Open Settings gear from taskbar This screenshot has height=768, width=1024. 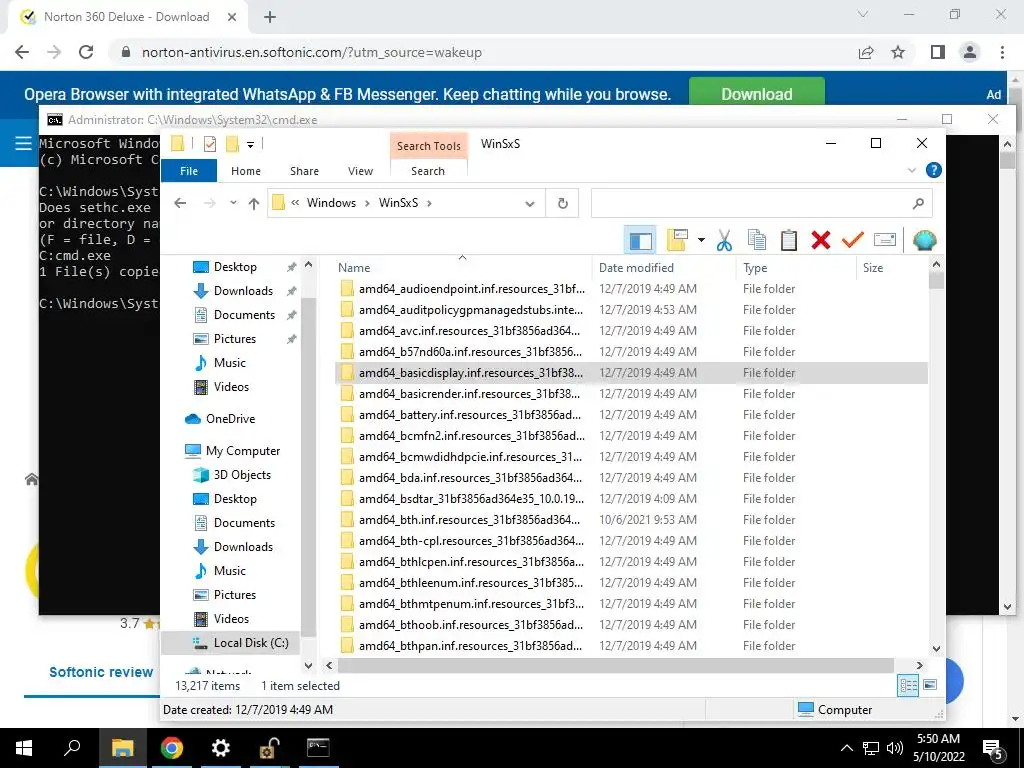pos(221,748)
